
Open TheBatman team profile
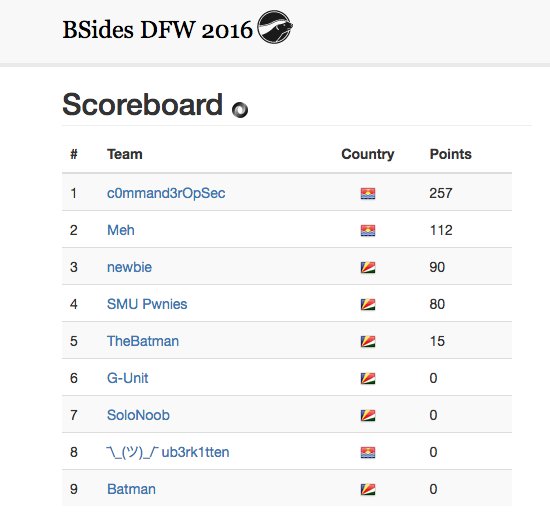coord(143,341)
